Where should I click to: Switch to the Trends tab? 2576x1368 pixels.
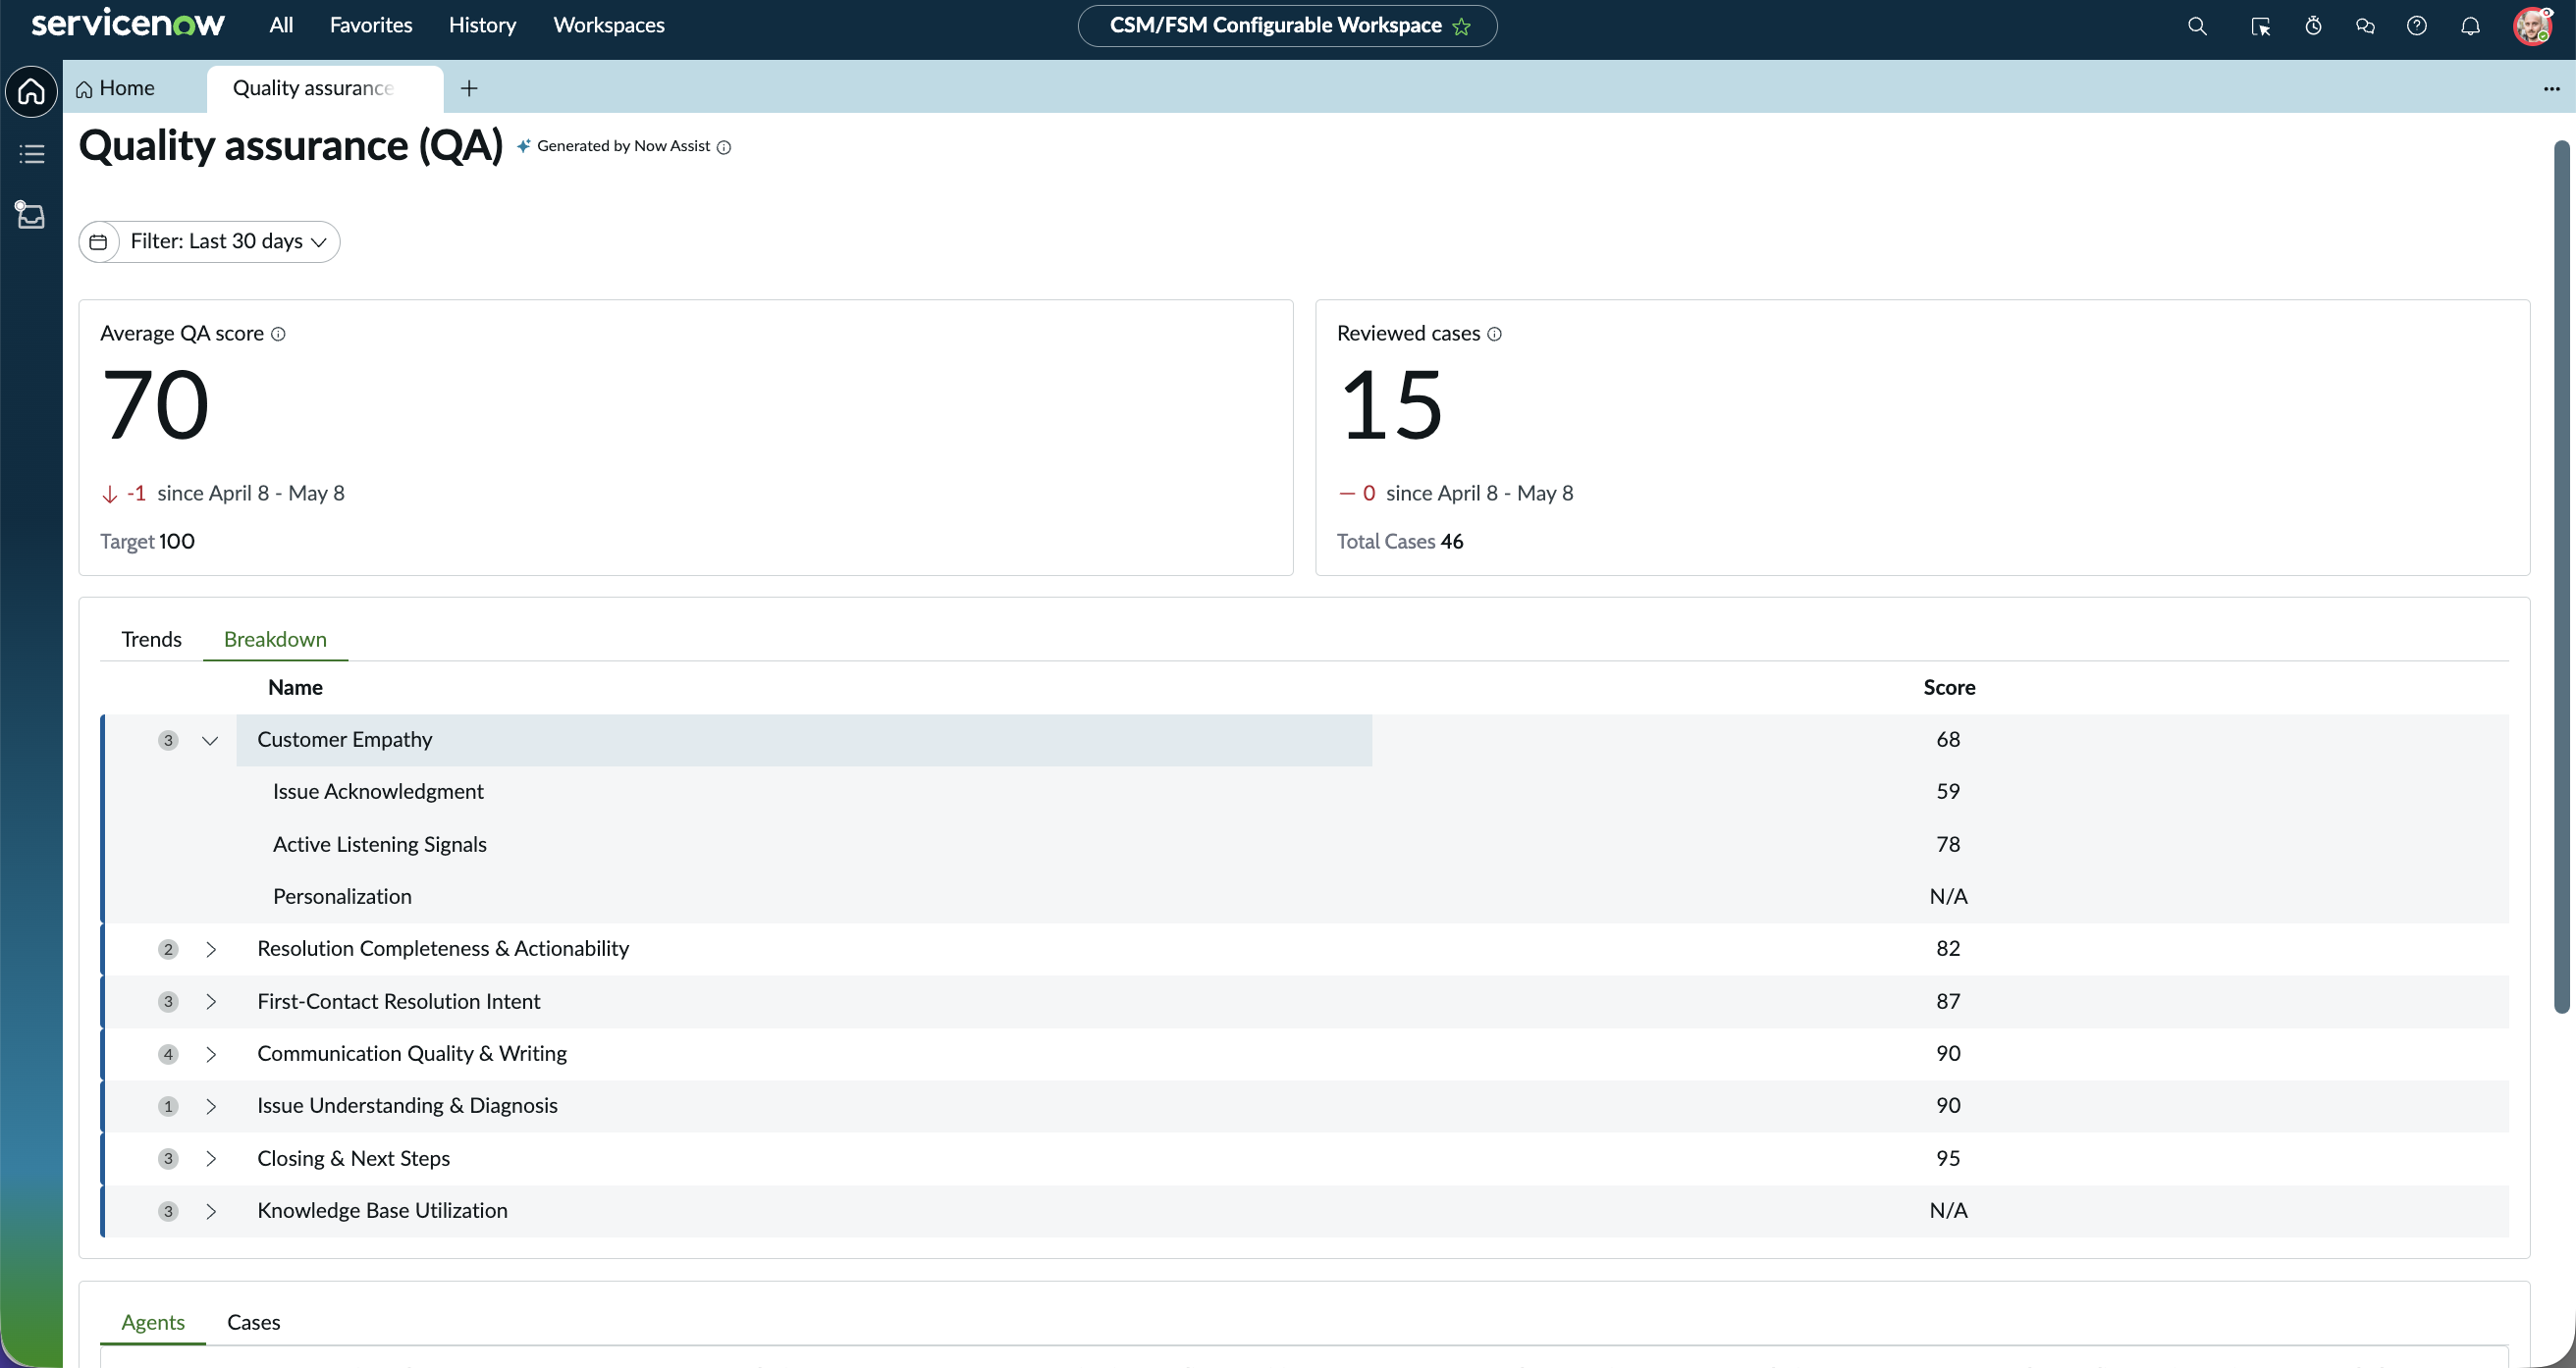tap(151, 640)
